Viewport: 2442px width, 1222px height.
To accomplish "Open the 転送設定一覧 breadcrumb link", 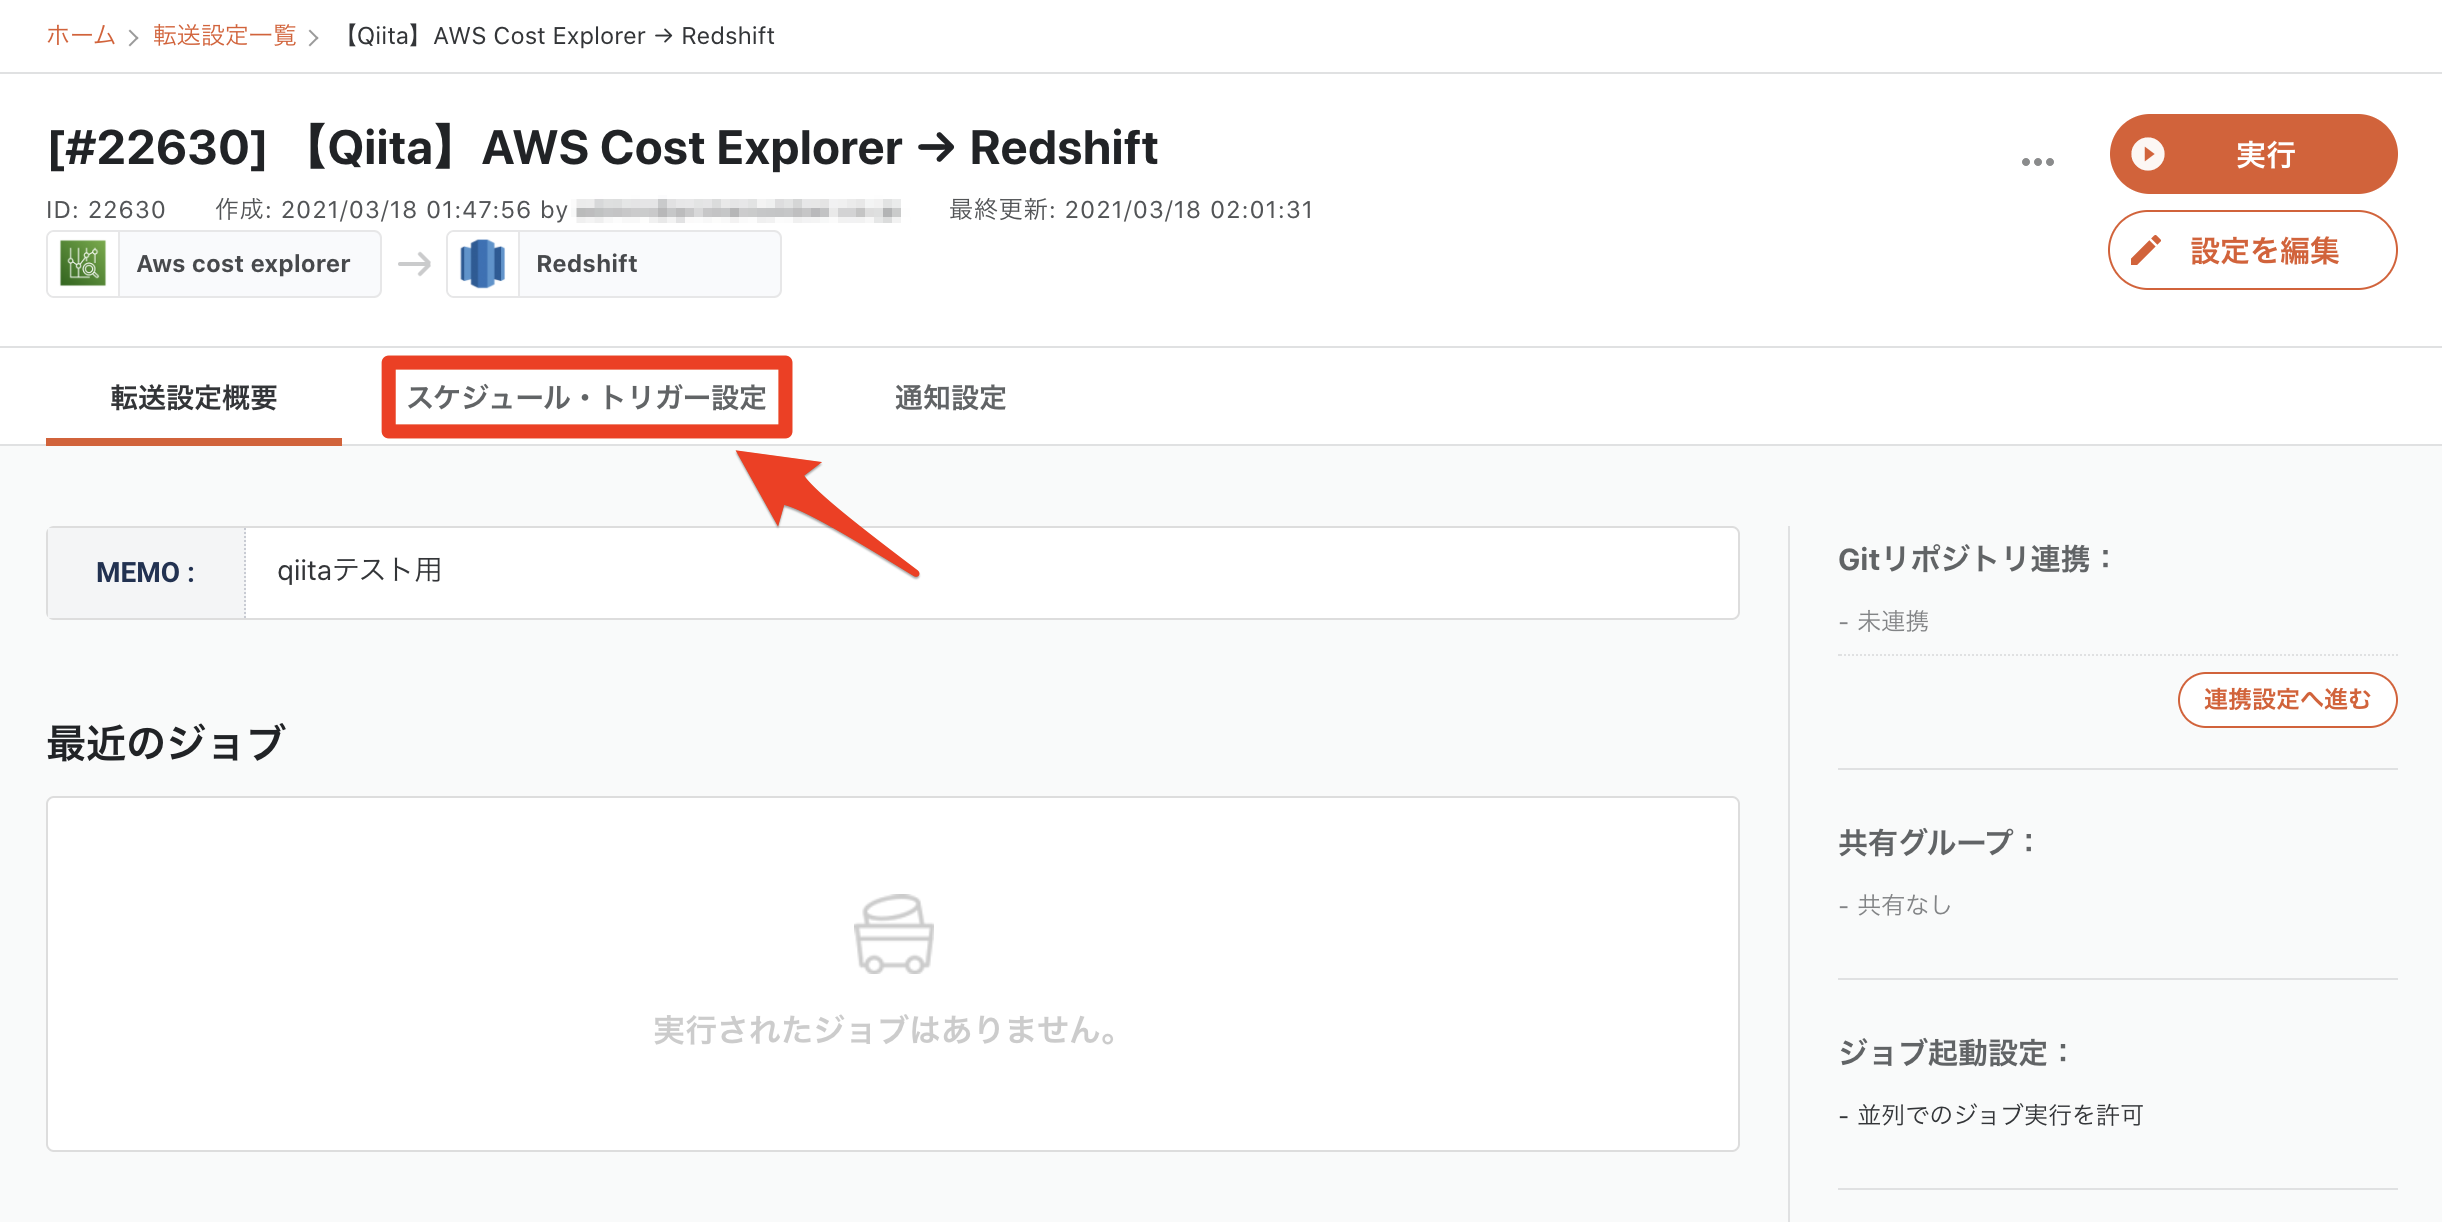I will point(225,36).
